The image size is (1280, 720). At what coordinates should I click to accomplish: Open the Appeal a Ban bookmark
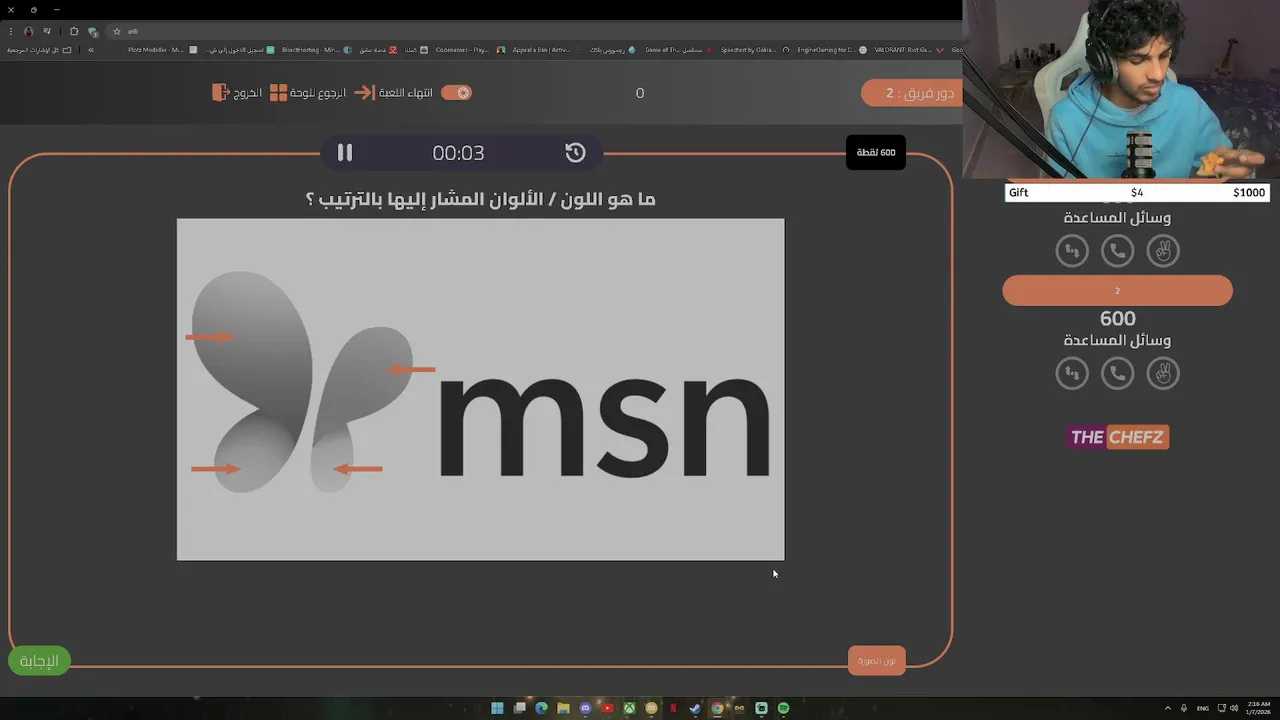(x=546, y=49)
